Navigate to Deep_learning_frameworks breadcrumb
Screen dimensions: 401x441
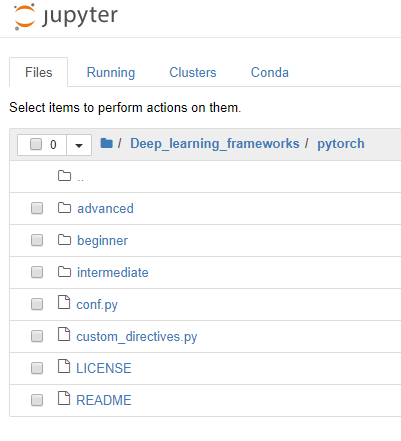point(215,144)
